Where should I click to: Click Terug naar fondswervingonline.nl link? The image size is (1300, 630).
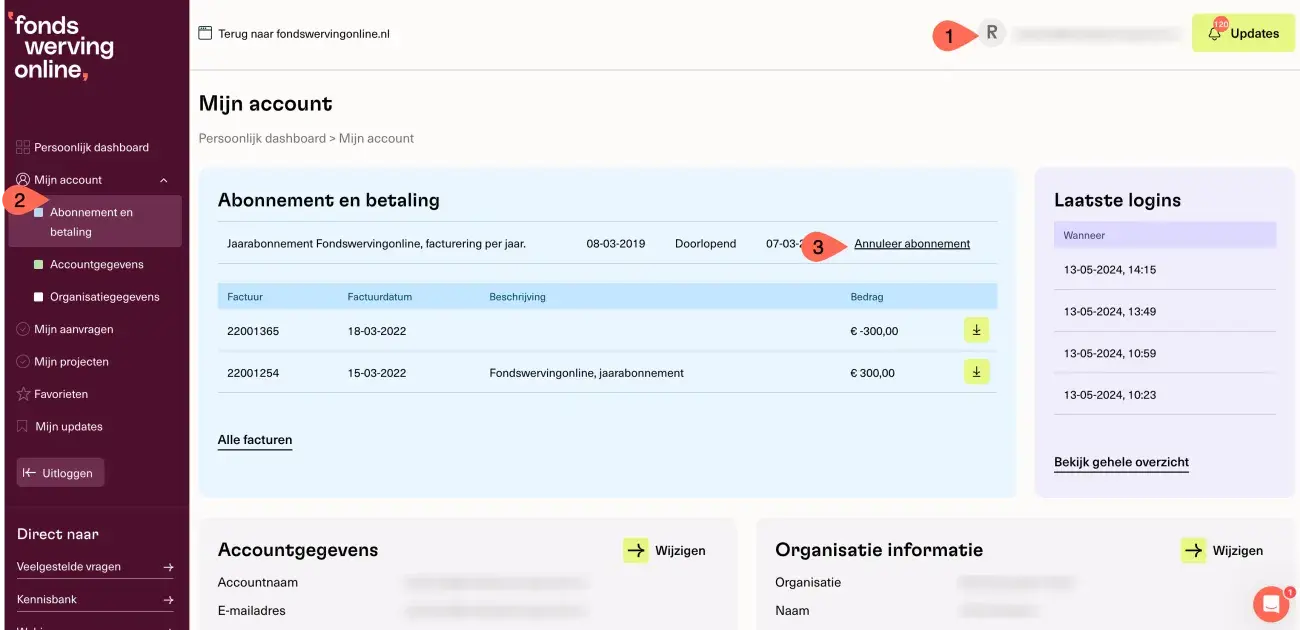[303, 33]
